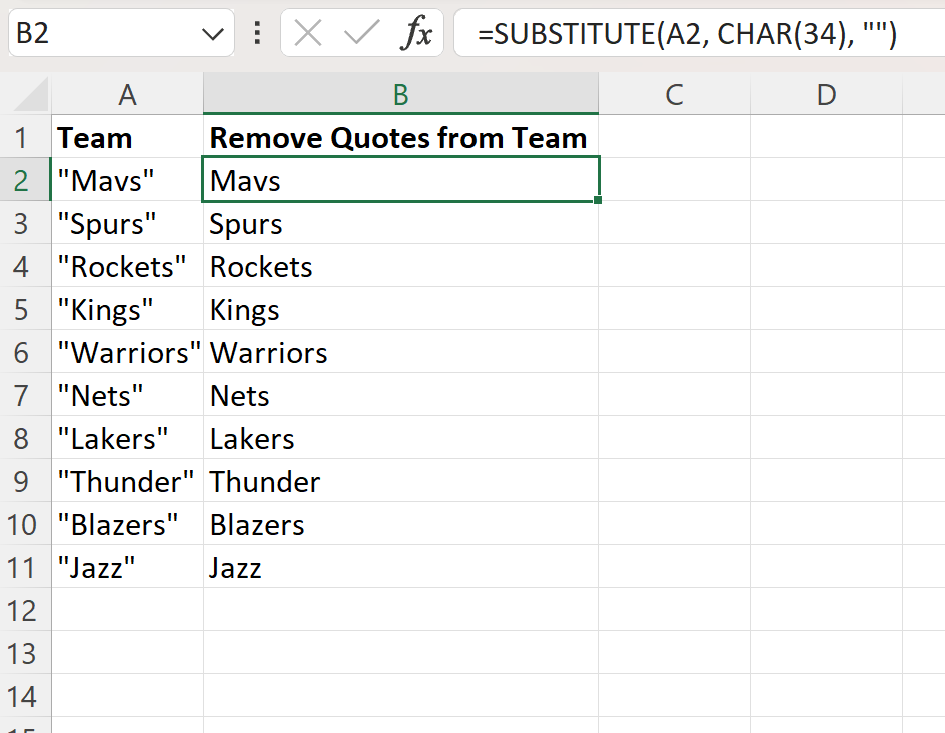The image size is (945, 733).
Task: Click the Name Box showing B2
Action: pyautogui.click(x=121, y=33)
